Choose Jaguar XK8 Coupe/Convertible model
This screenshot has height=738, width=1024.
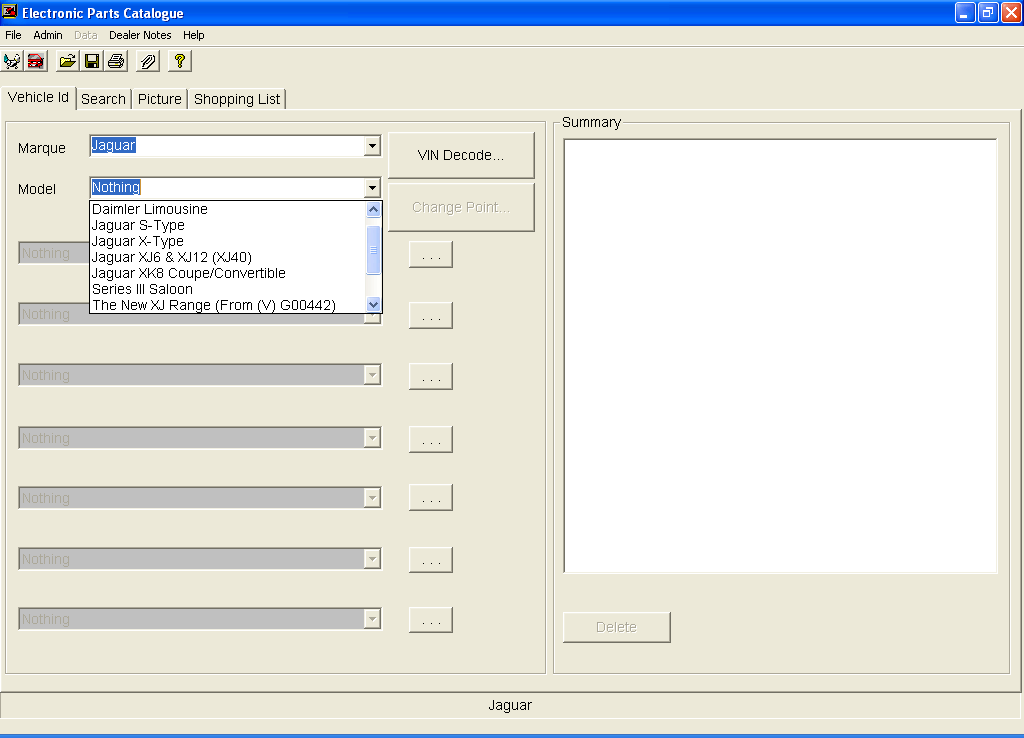coord(227,273)
